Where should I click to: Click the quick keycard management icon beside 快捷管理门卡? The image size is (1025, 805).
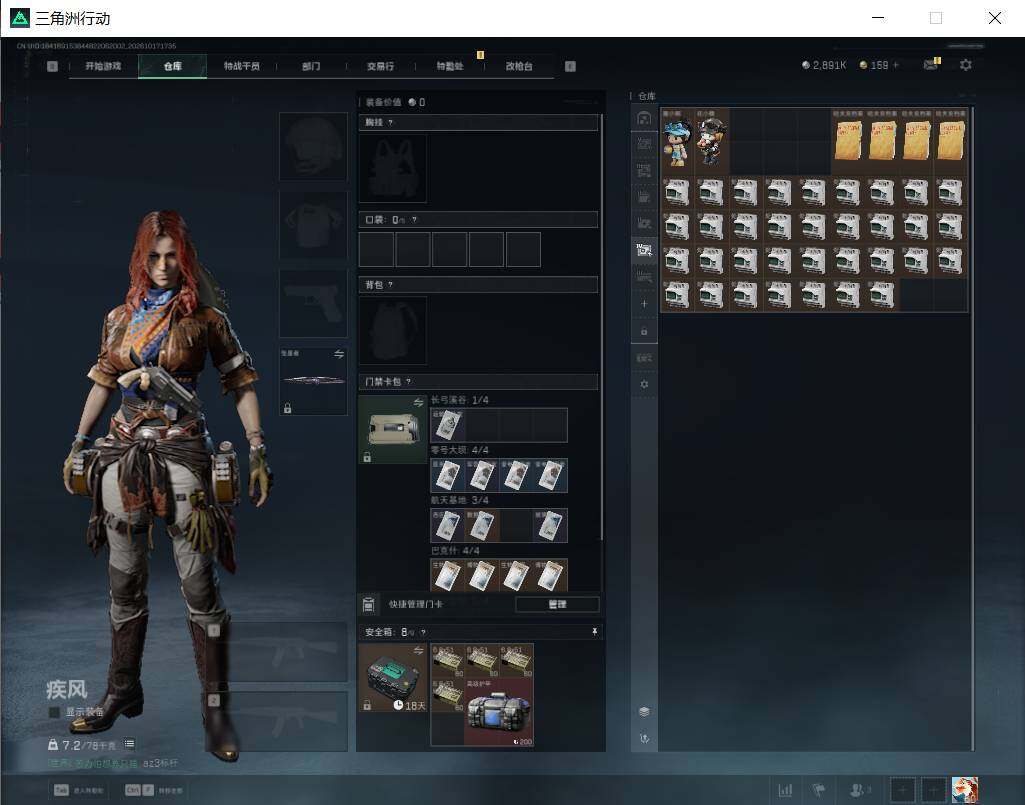pyautogui.click(x=369, y=604)
